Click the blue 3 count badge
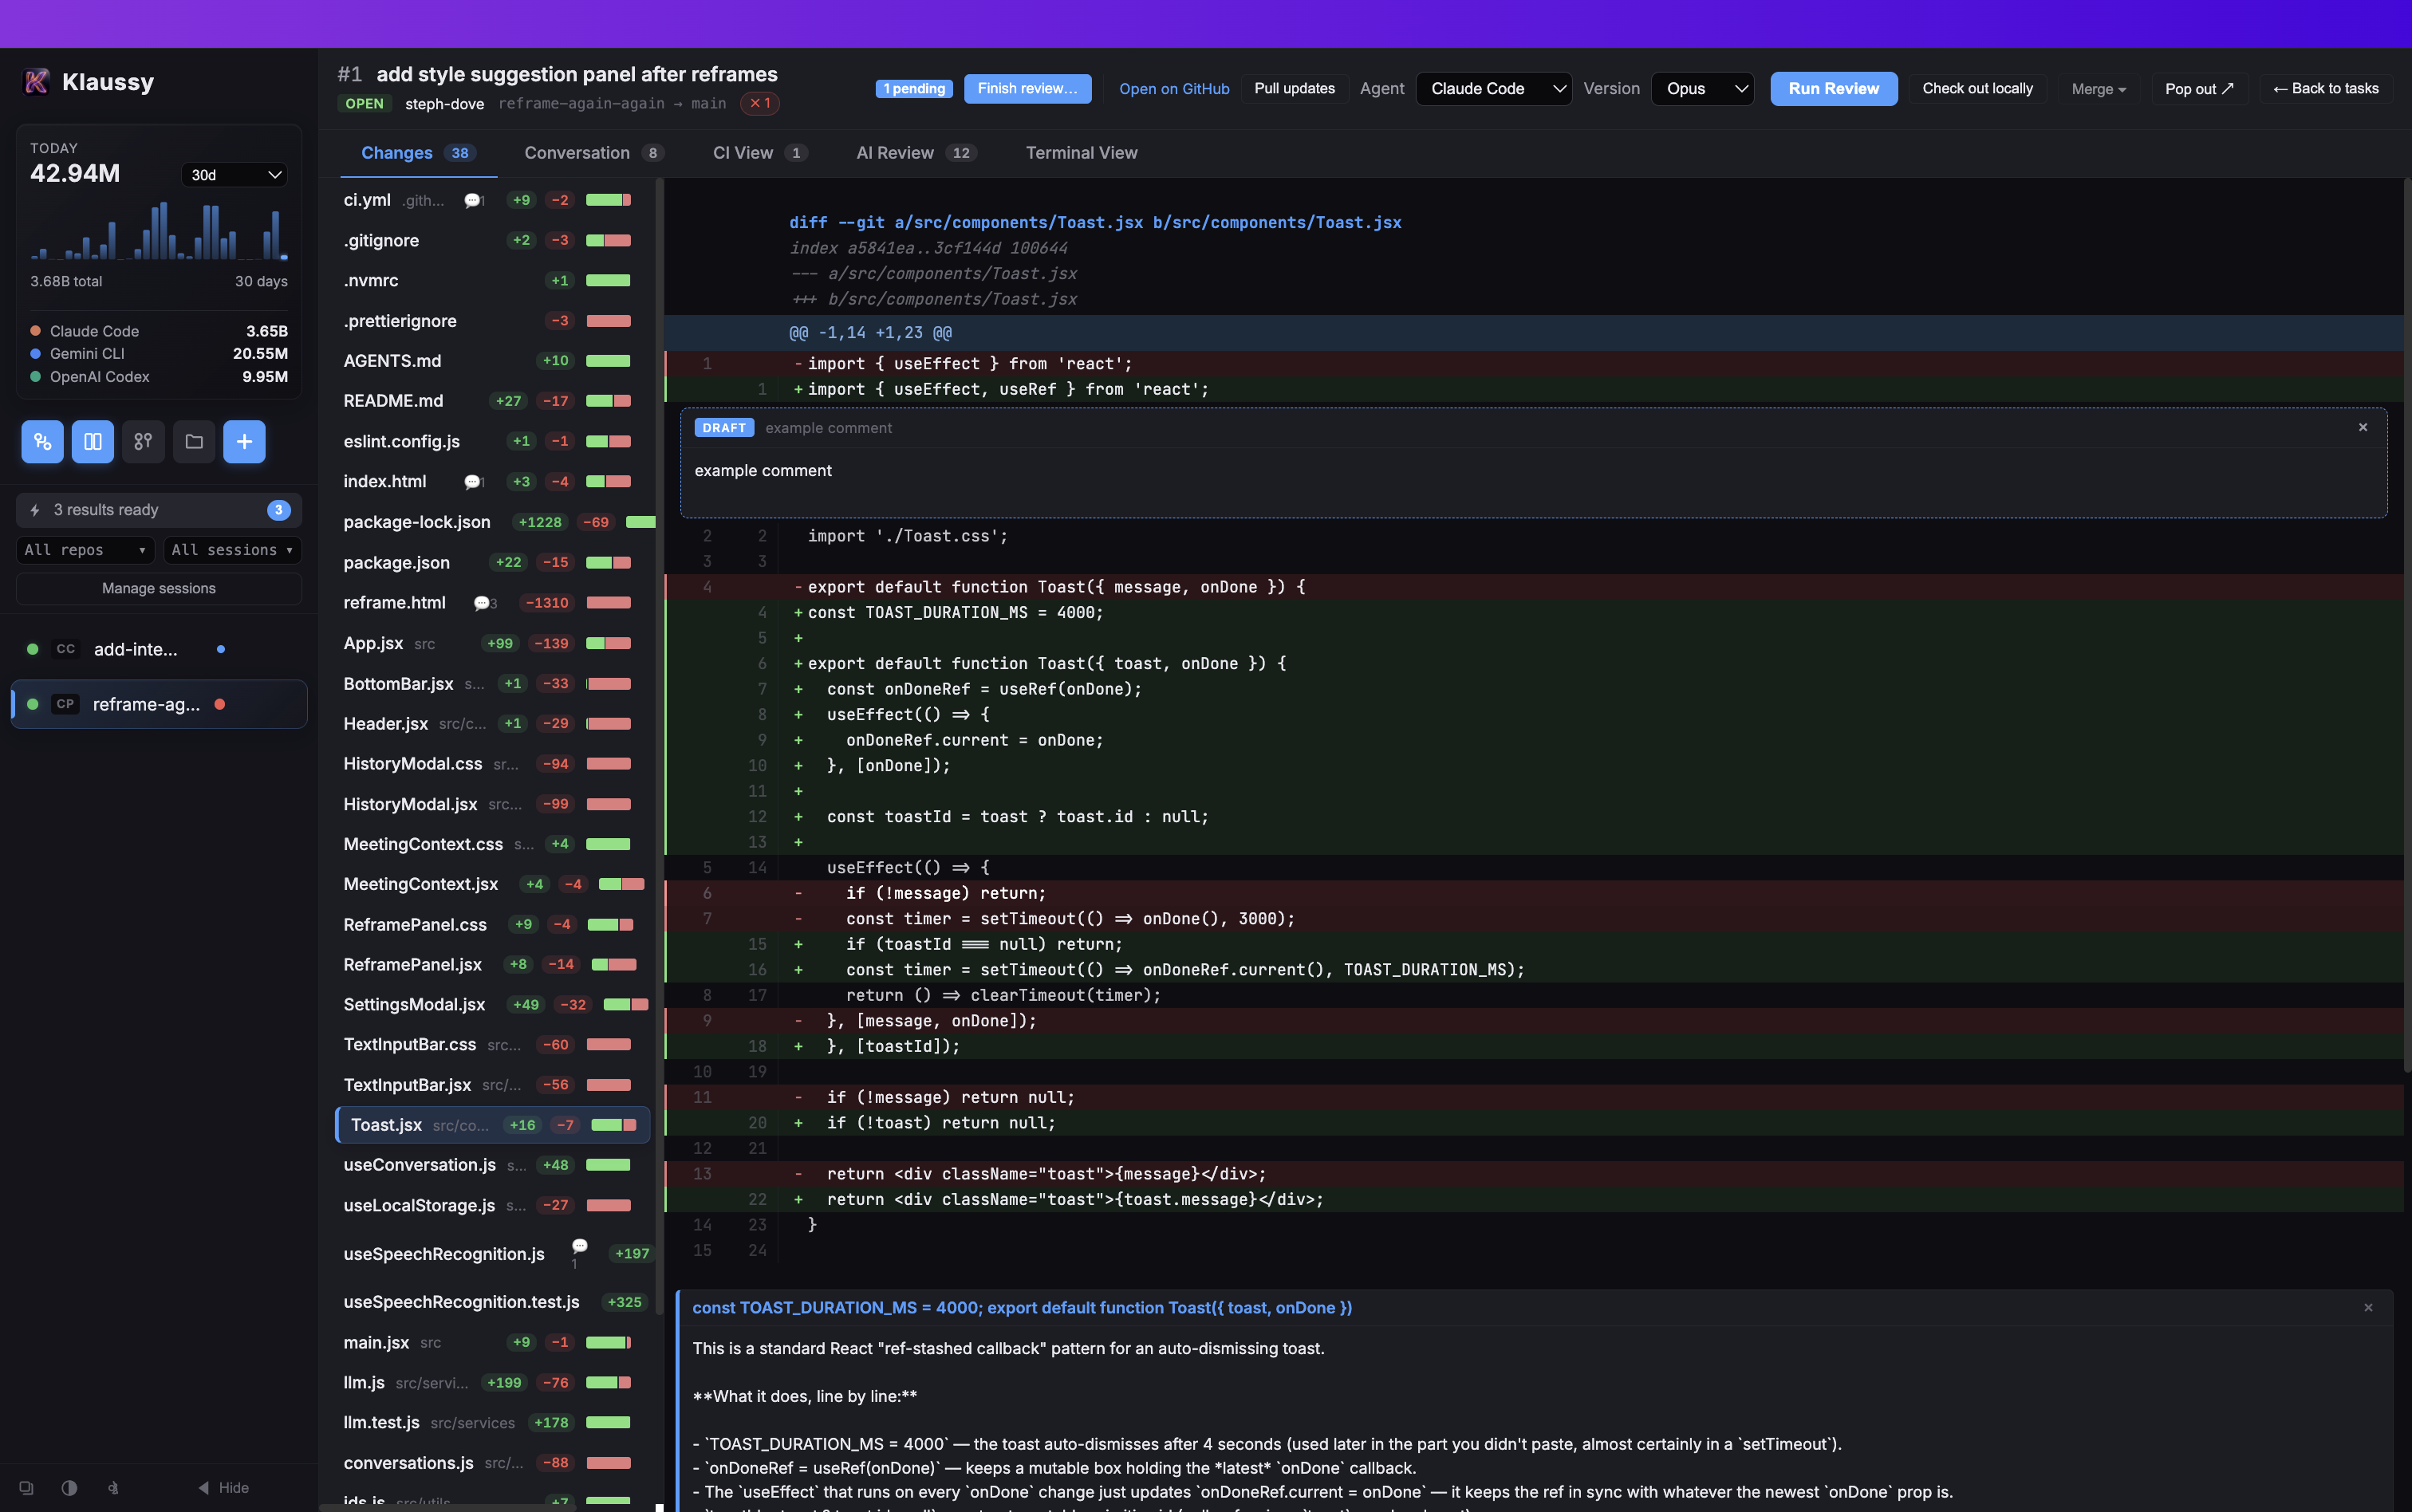Viewport: 2412px width, 1512px height. point(278,510)
